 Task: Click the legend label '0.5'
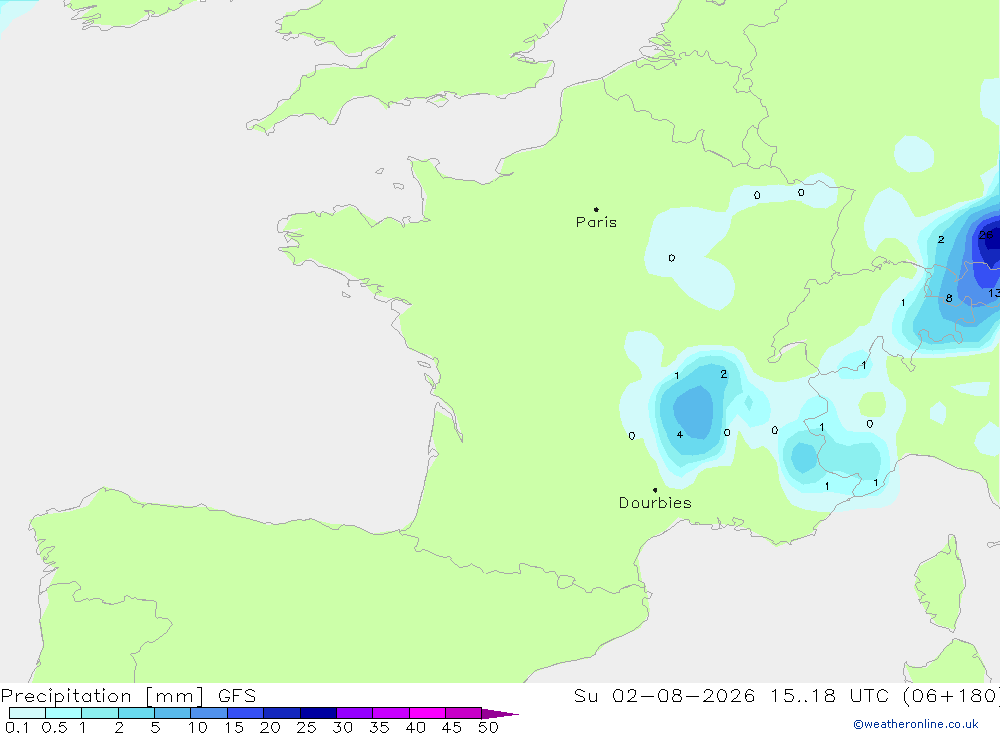(54, 727)
